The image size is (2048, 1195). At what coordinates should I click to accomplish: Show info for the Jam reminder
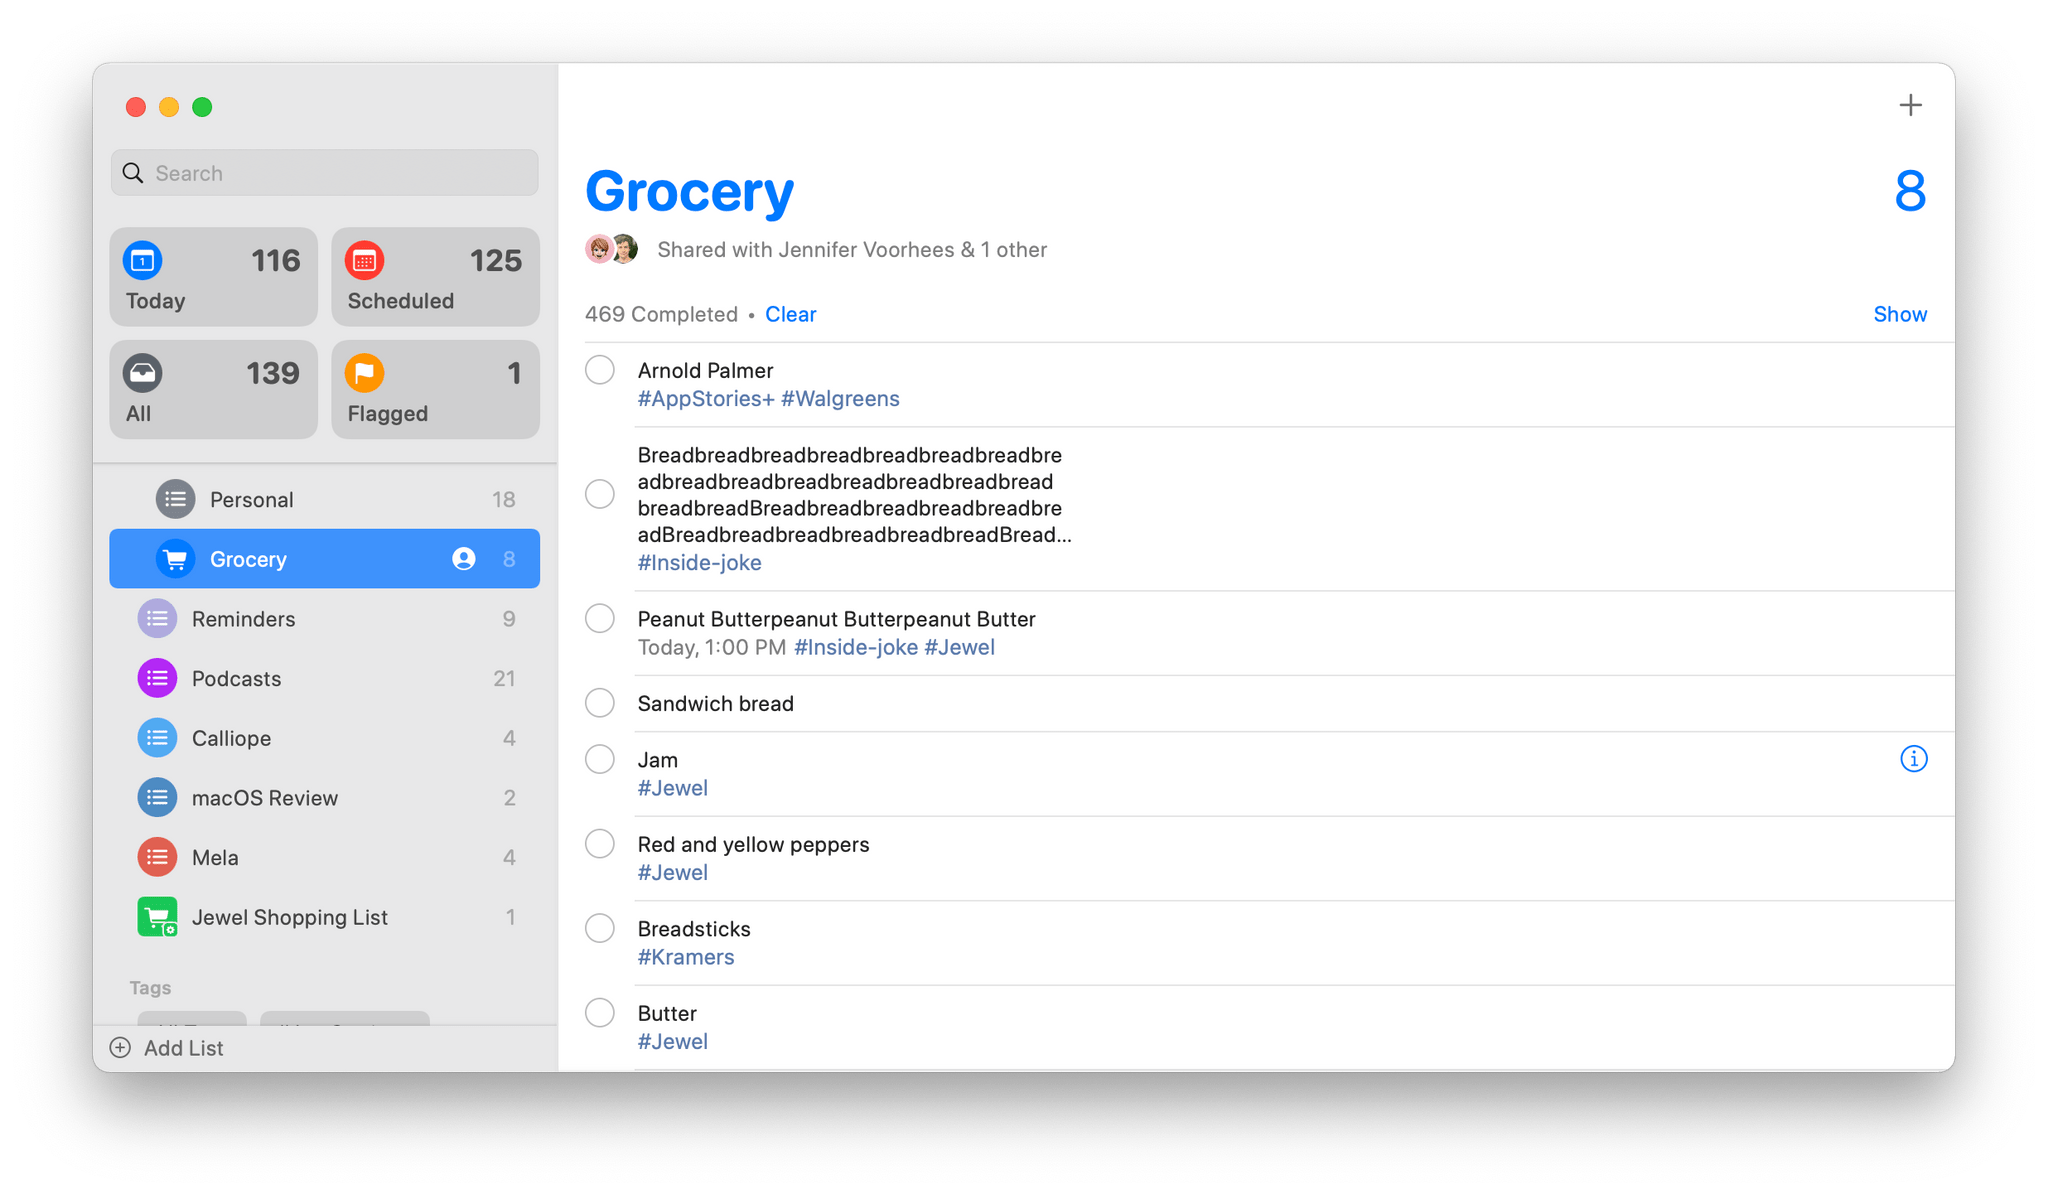1914,760
